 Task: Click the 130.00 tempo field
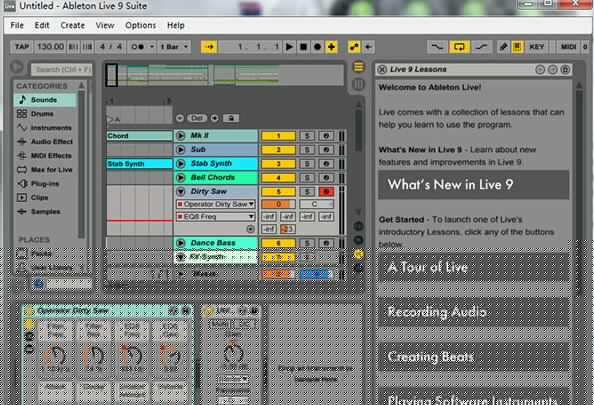(x=50, y=47)
